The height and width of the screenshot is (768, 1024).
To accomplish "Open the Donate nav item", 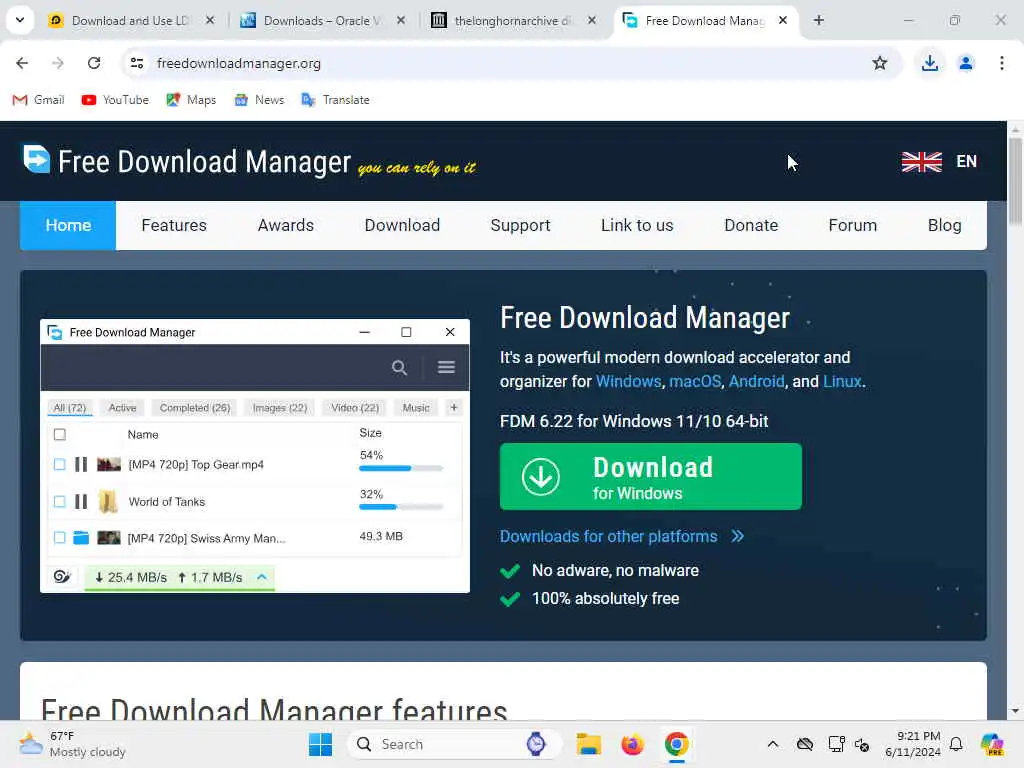I will [x=751, y=225].
